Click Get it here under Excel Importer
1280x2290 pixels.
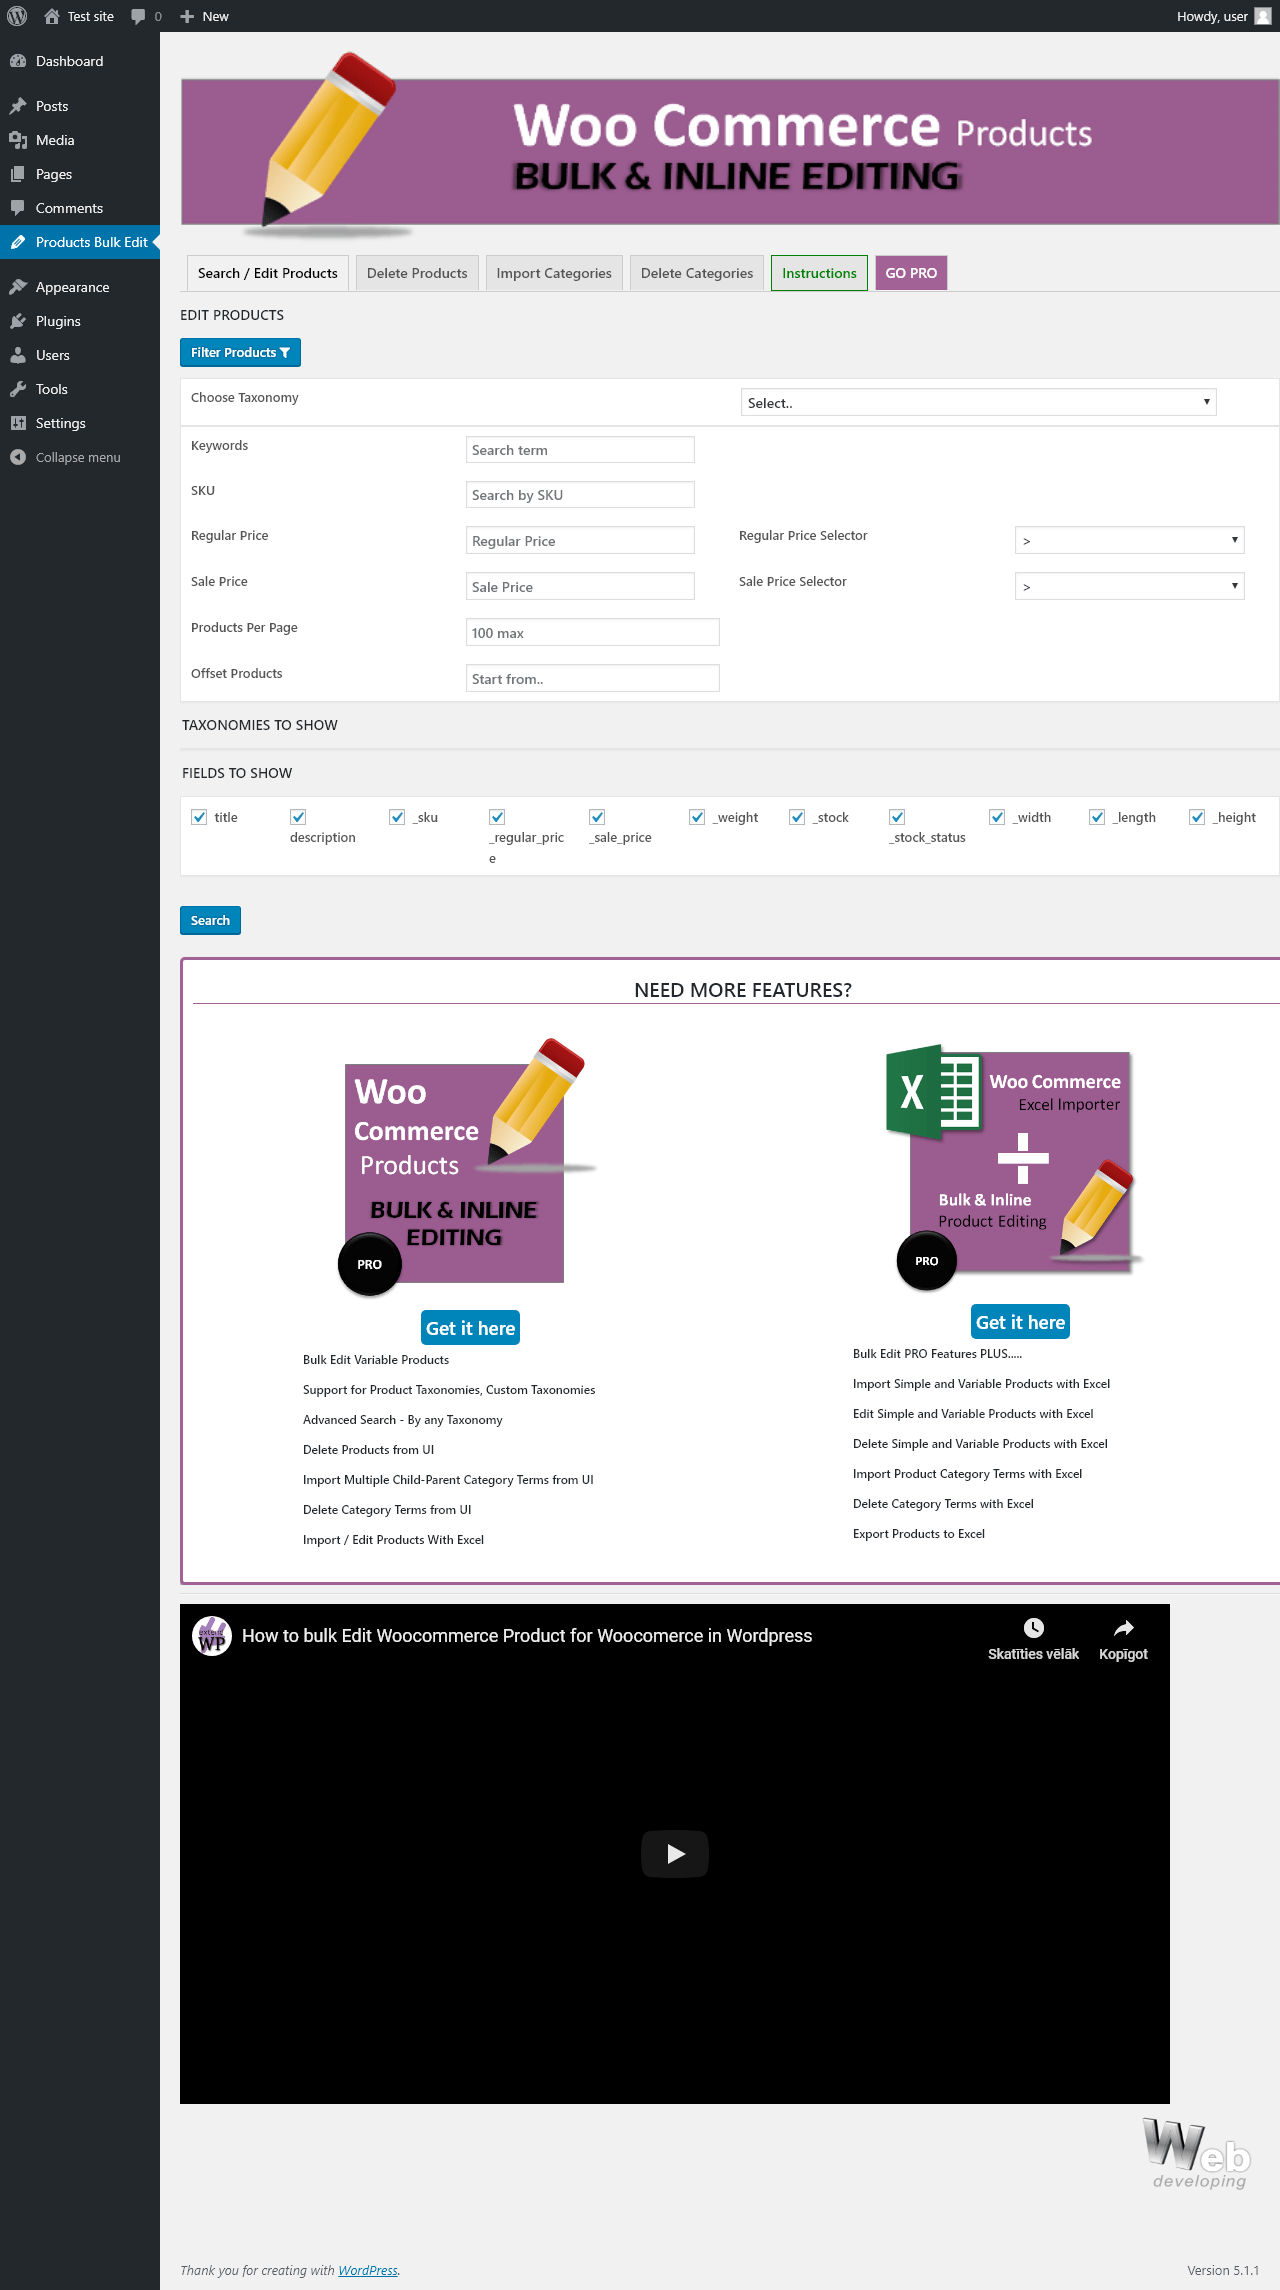click(x=1021, y=1322)
